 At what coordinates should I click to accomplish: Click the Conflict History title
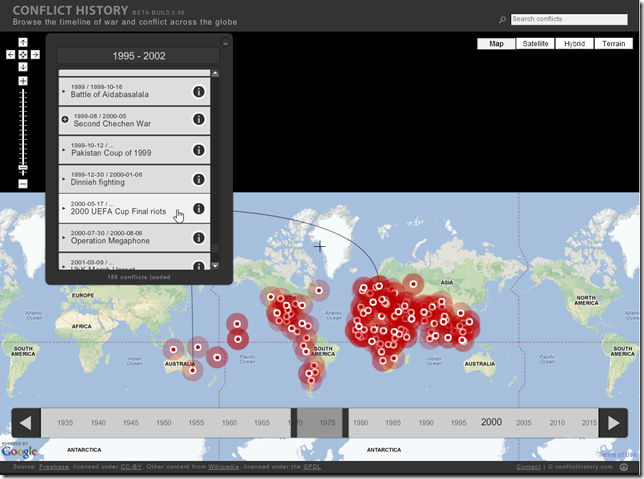[70, 10]
